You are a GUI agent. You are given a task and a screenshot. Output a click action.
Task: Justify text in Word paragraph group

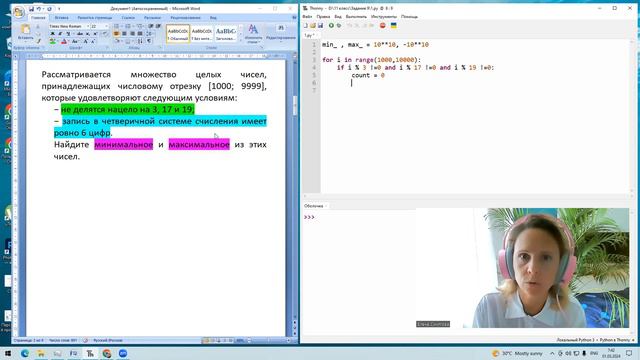click(140, 33)
